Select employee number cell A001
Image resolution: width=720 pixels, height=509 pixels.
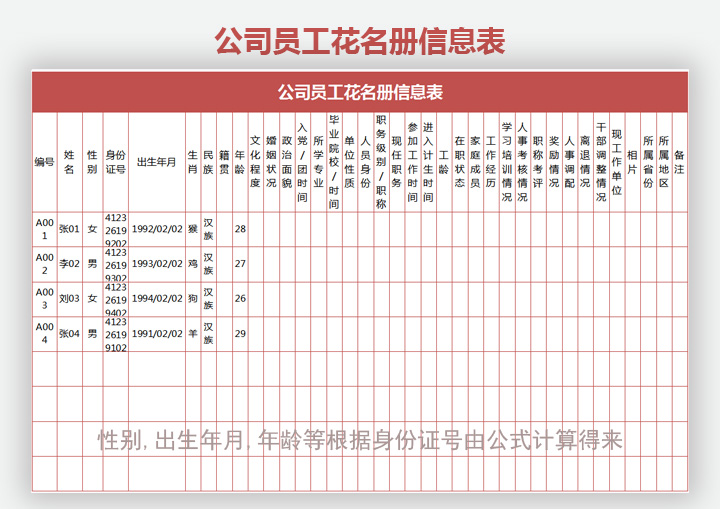pos(45,229)
